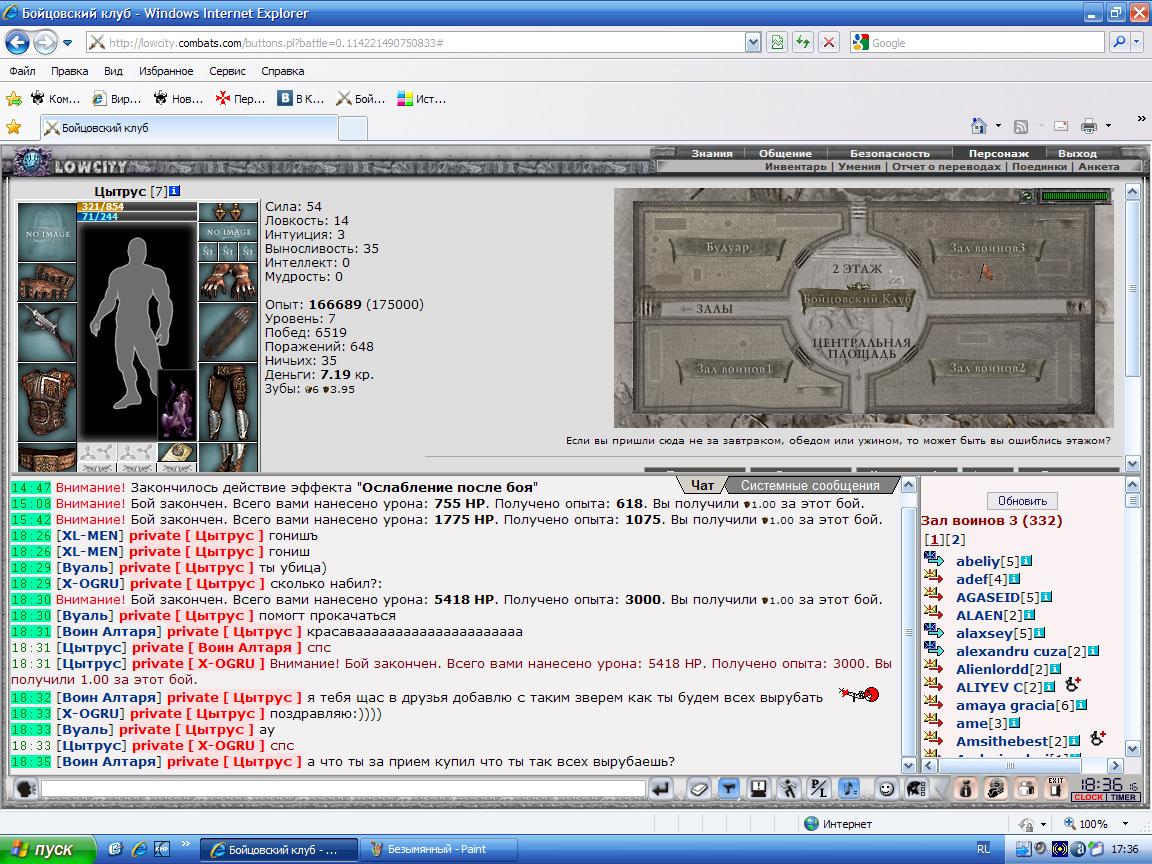Screen dimensions: 1152x864
Task: Click the EXIT door icon
Action: (1056, 788)
